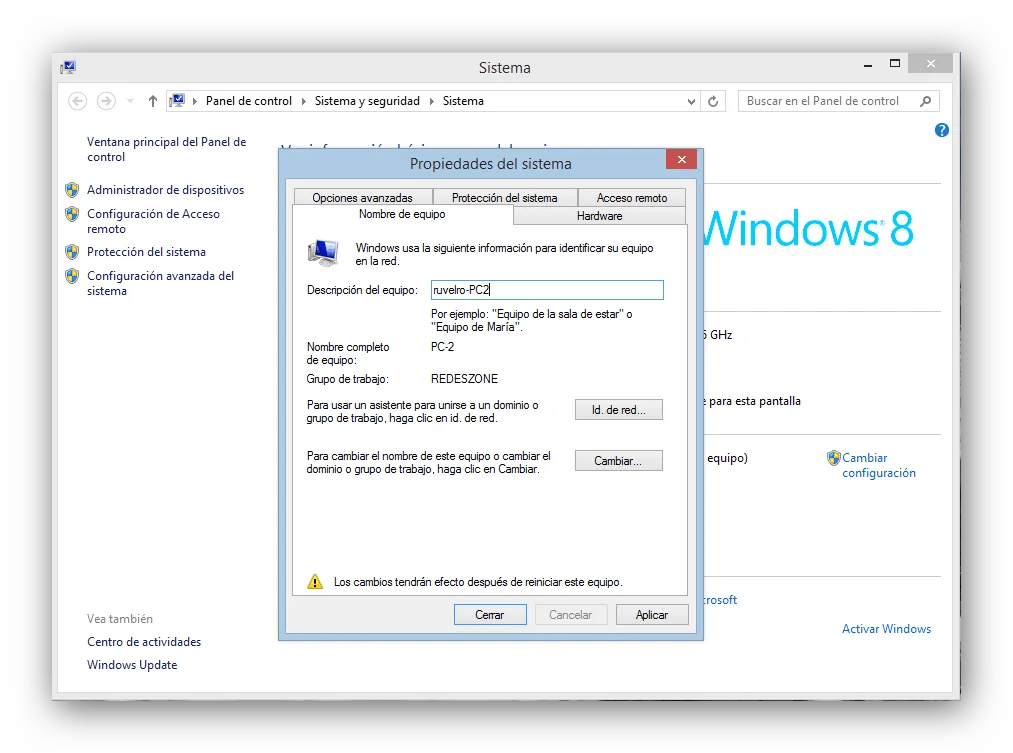Open the Acceso remoto tab

click(x=631, y=197)
